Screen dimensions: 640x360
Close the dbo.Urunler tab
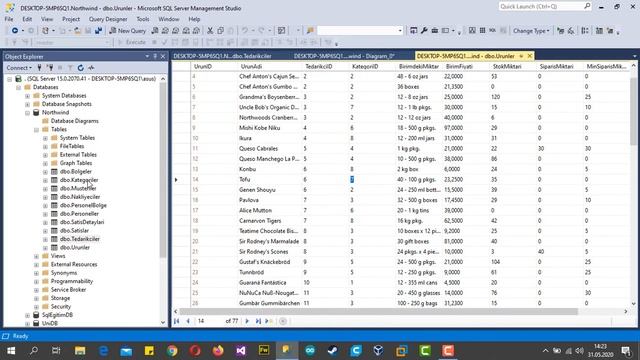(530, 56)
